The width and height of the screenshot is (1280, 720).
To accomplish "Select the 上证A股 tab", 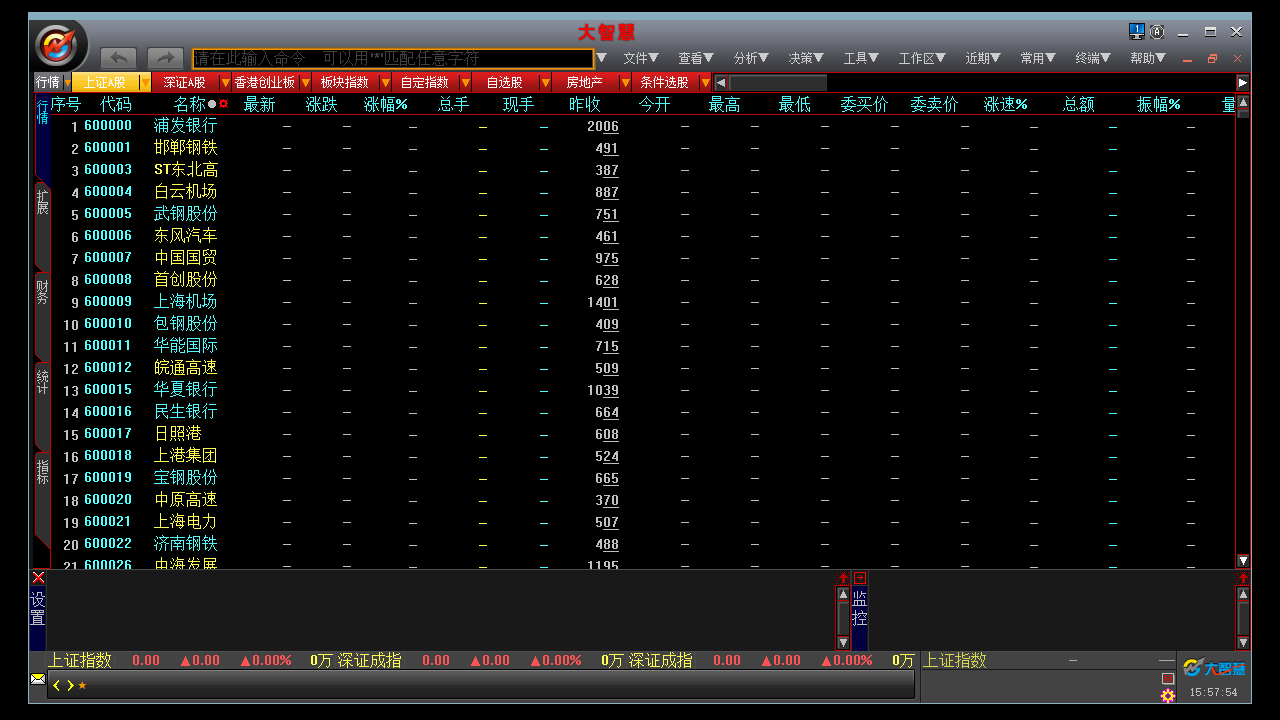I will 105,82.
